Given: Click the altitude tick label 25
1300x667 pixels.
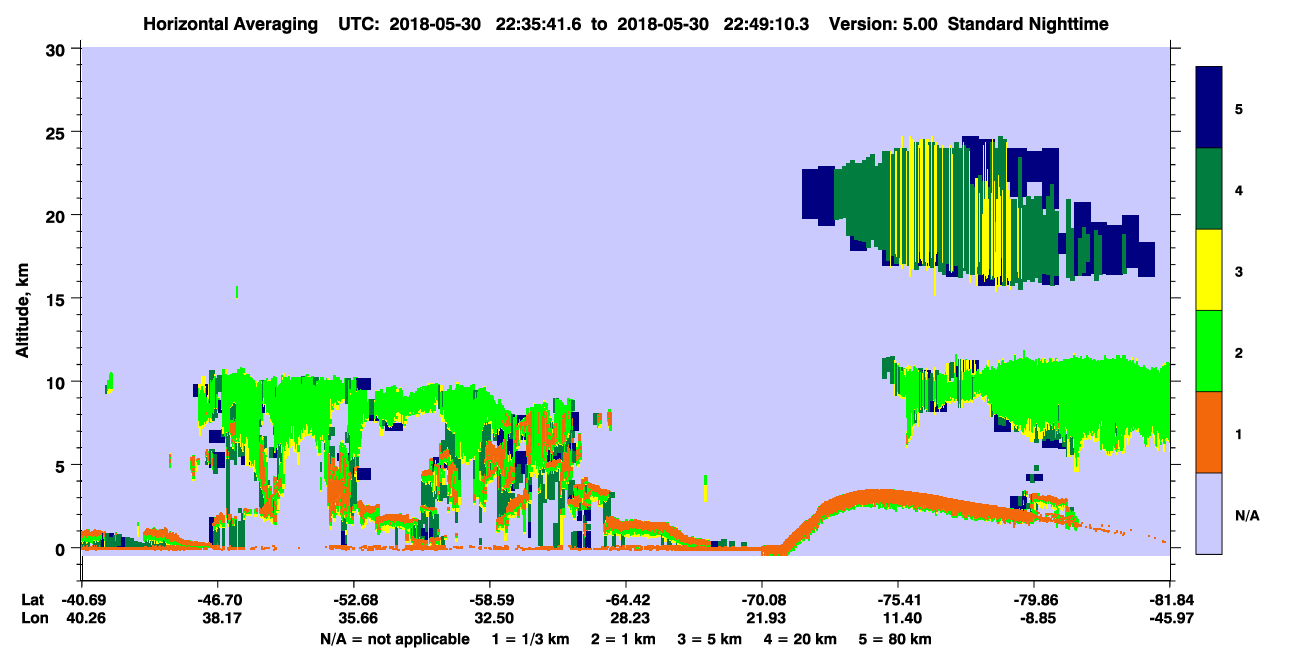Looking at the screenshot, I should pyautogui.click(x=57, y=132).
